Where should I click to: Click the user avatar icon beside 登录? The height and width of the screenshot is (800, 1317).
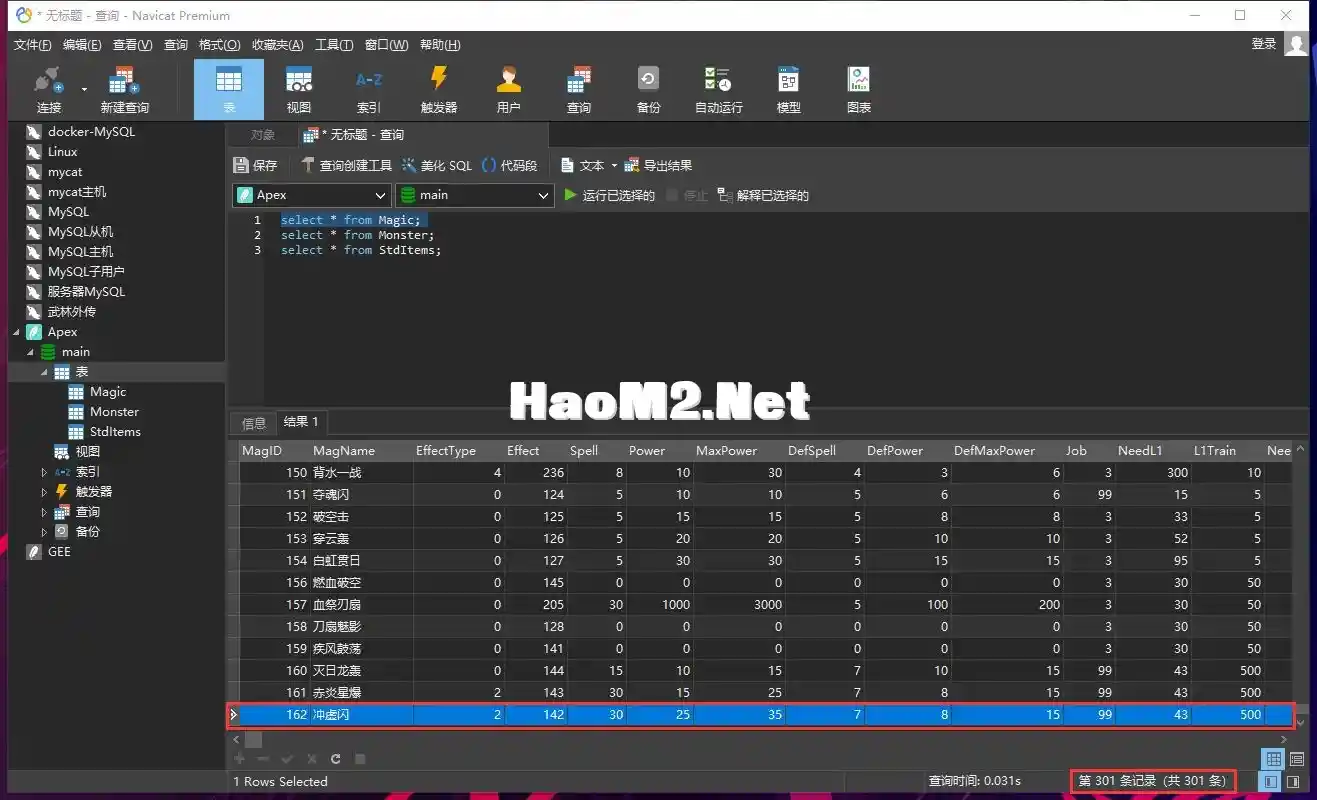pyautogui.click(x=1296, y=44)
